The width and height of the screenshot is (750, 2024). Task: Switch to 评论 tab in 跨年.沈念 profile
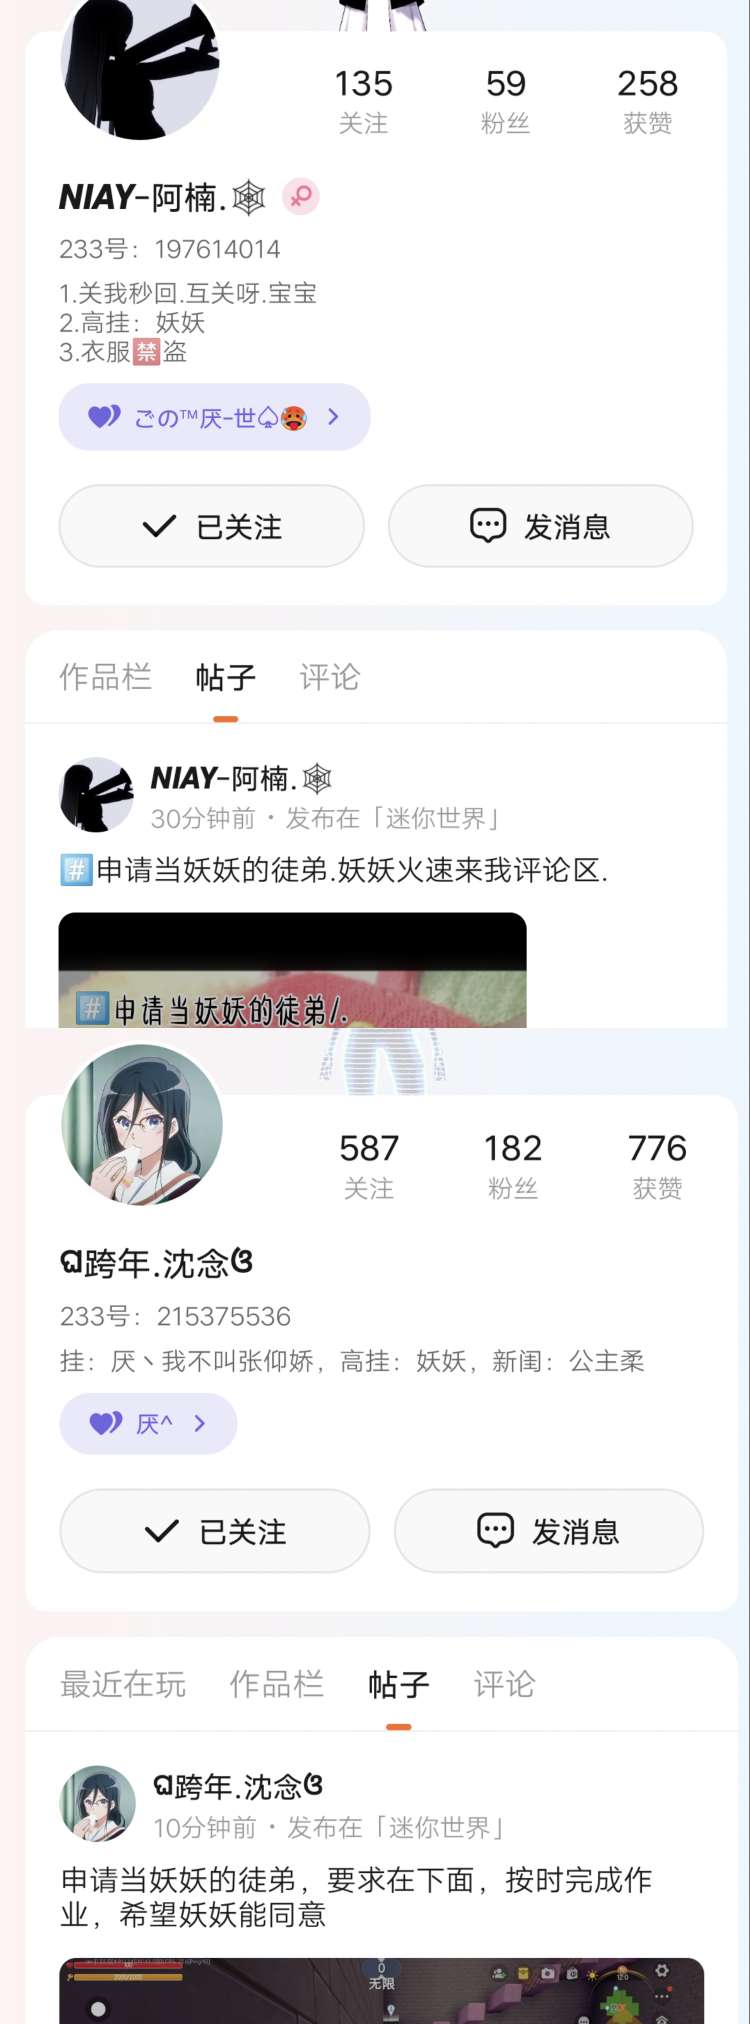coord(504,1684)
